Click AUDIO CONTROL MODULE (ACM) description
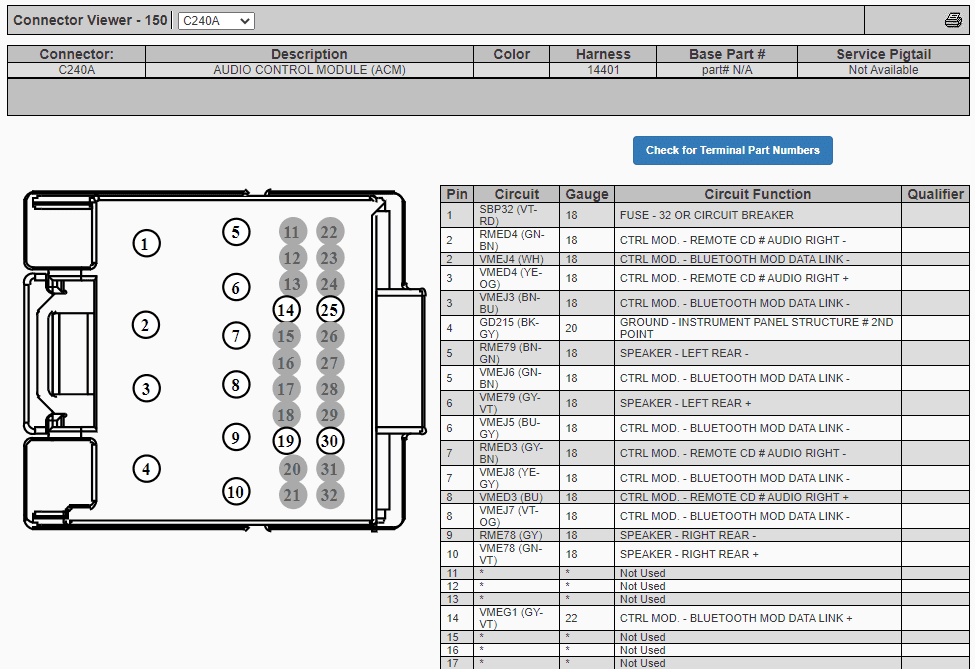The width and height of the screenshot is (975, 669). coord(309,70)
